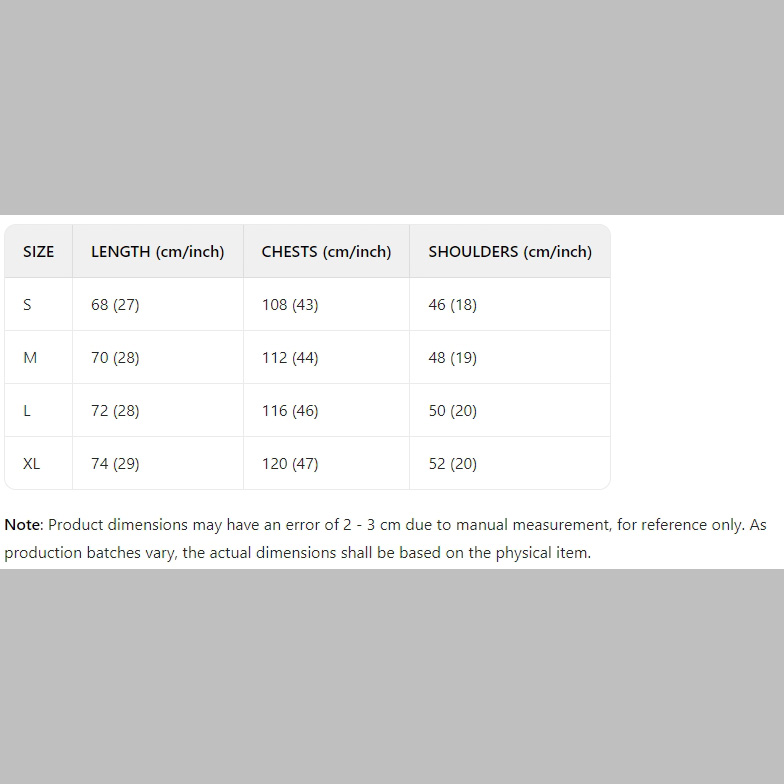Click the 68 (27) length cell

click(115, 305)
